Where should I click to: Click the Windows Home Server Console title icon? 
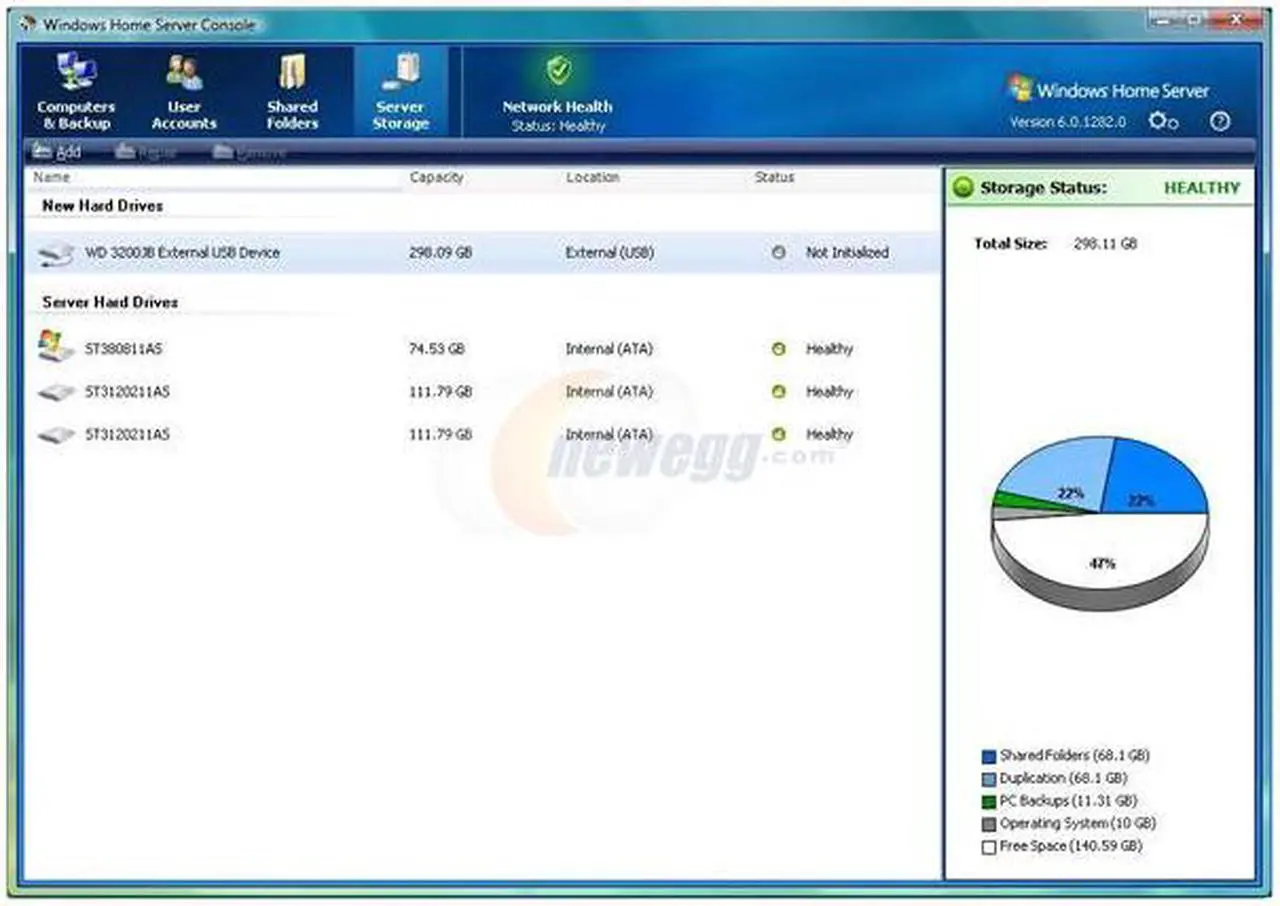pyautogui.click(x=29, y=23)
